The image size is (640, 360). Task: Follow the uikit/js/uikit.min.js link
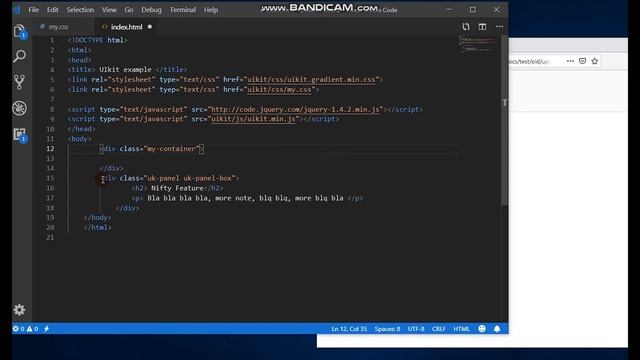click(253, 119)
